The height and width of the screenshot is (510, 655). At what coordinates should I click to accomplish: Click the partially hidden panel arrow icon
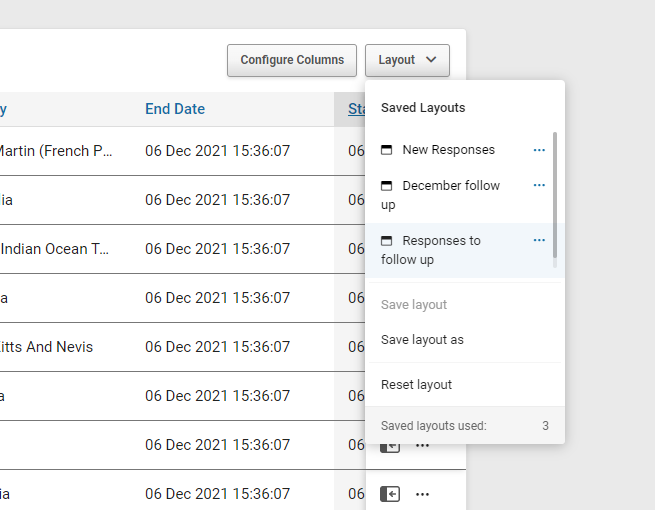click(x=390, y=447)
